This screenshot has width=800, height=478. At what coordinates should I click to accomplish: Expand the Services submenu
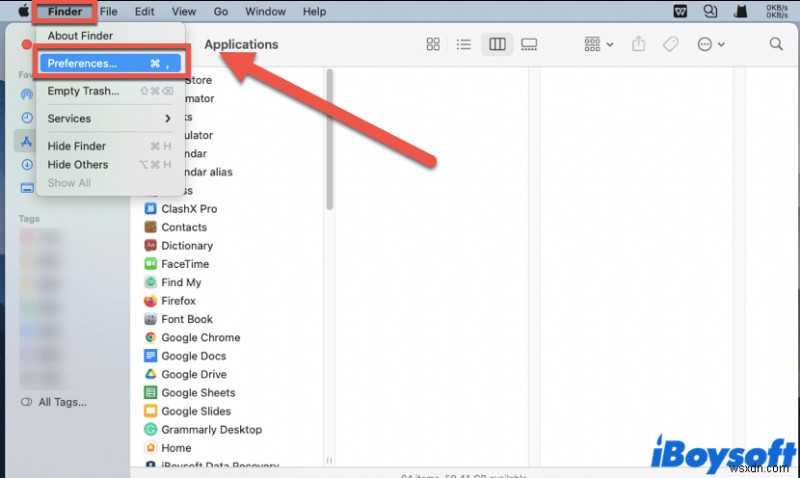110,118
